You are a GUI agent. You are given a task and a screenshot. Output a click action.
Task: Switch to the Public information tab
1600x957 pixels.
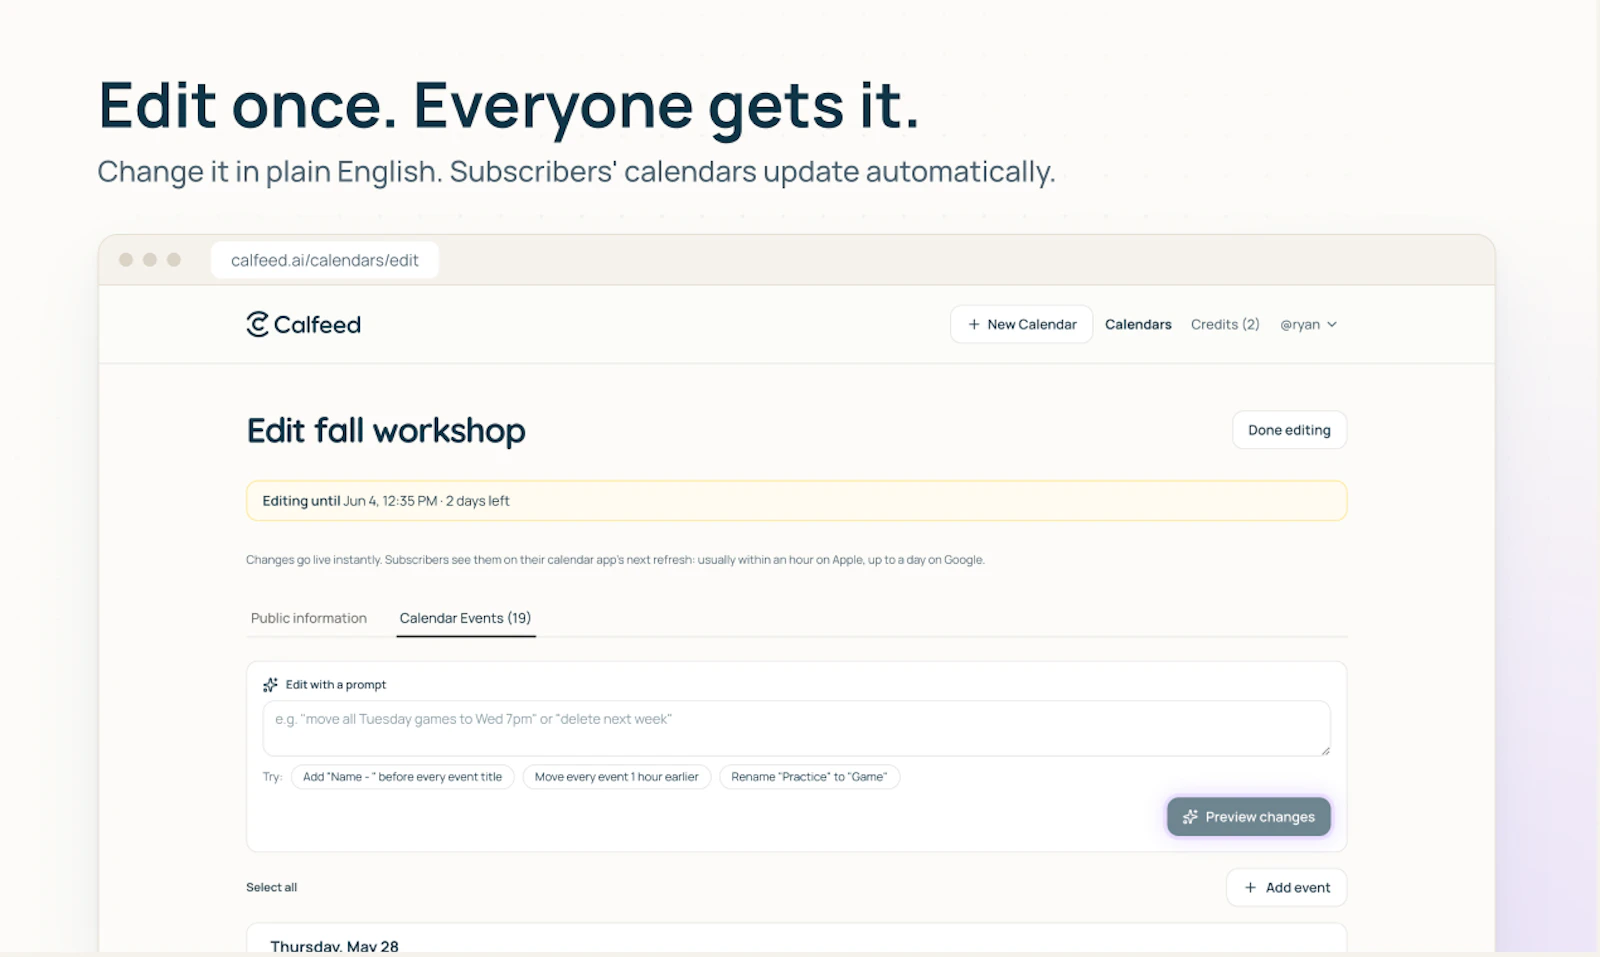pyautogui.click(x=308, y=618)
